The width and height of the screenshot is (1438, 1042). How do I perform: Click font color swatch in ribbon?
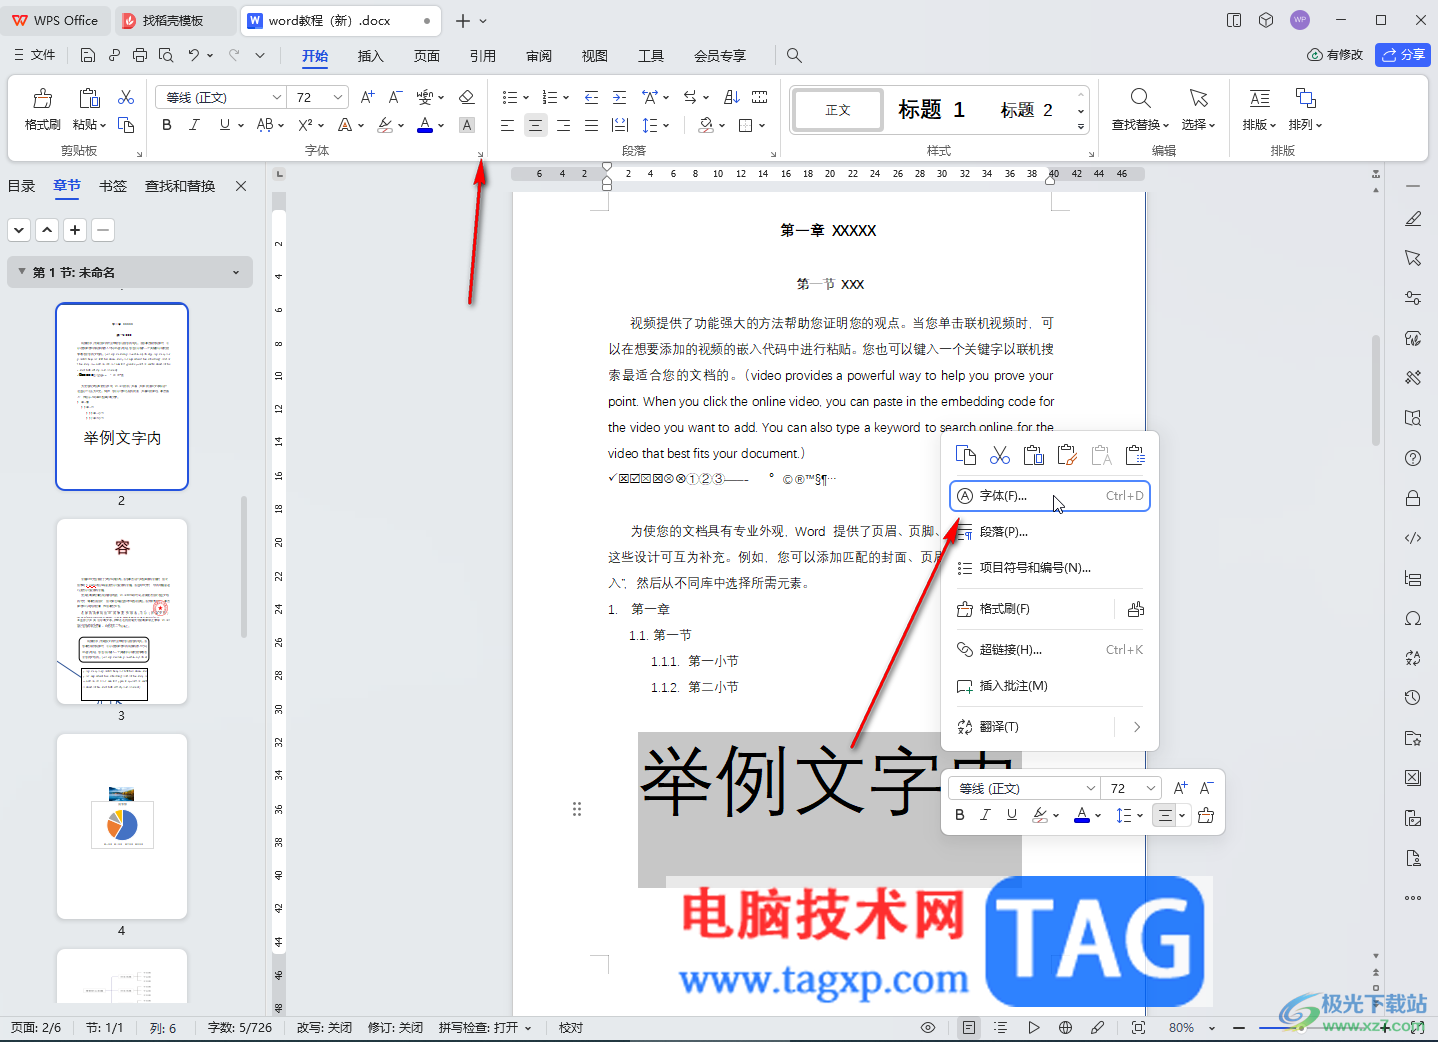(425, 125)
